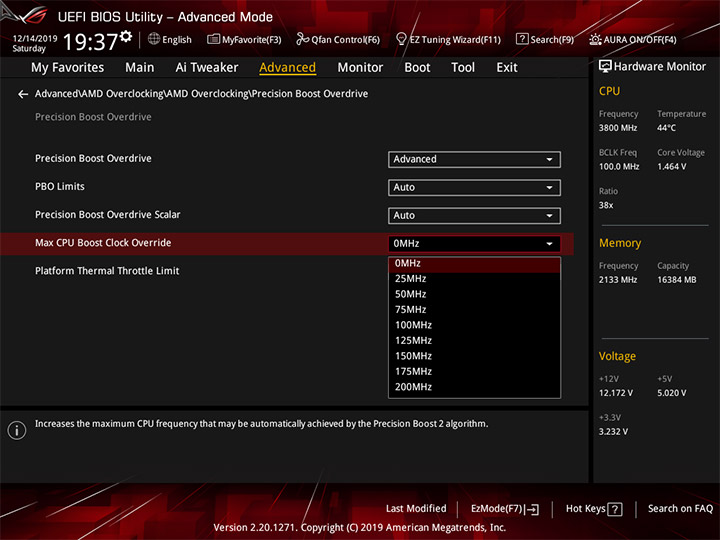The width and height of the screenshot is (720, 540).
Task: Toggle AURA ON/OFF light icon
Action: tap(595, 39)
